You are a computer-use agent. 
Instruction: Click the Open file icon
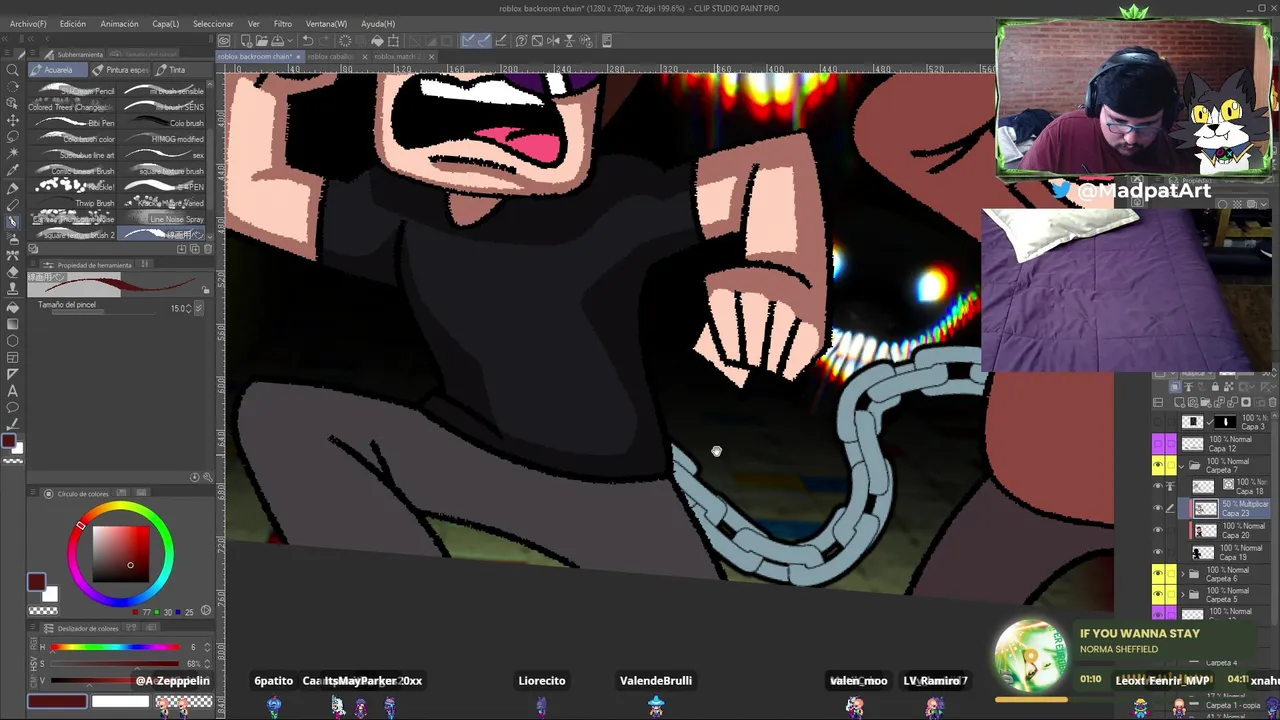262,40
